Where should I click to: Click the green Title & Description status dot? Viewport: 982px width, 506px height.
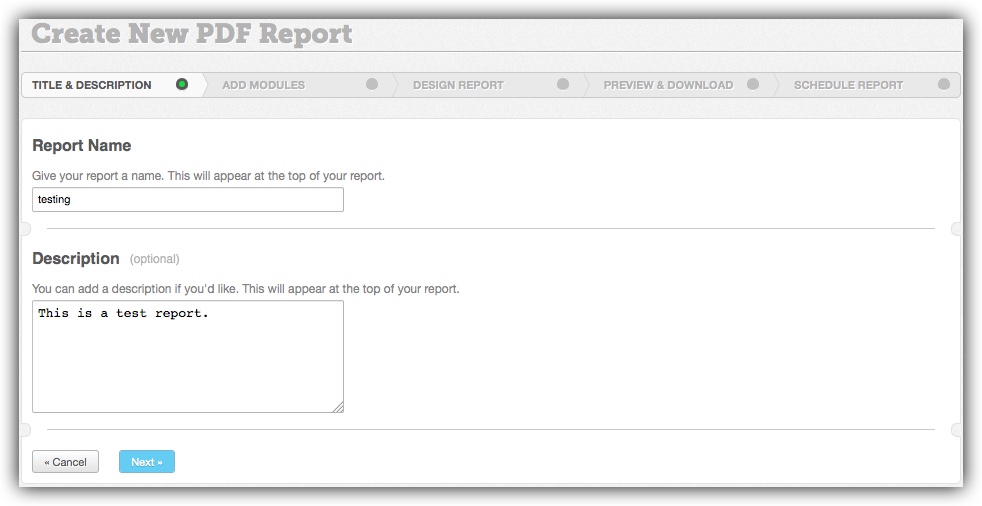tap(182, 84)
